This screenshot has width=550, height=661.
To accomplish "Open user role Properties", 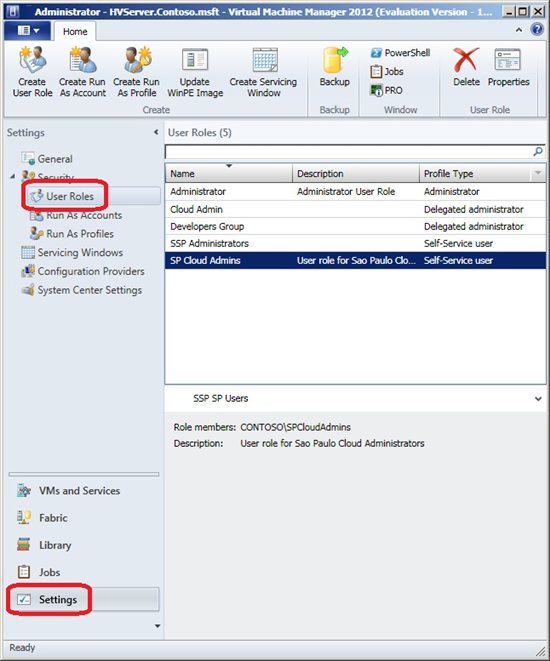I will [x=508, y=67].
